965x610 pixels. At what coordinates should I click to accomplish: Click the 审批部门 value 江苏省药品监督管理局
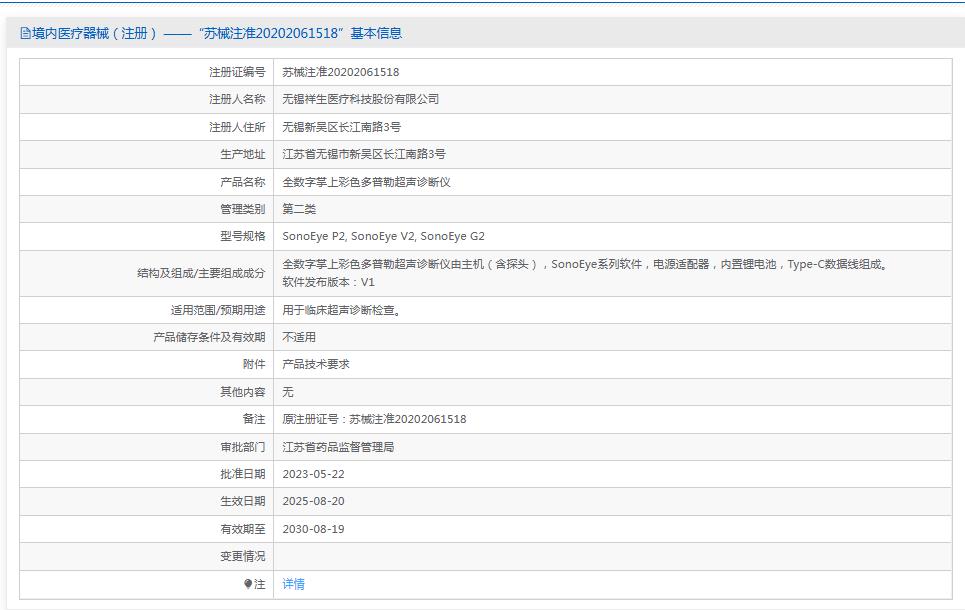point(342,446)
